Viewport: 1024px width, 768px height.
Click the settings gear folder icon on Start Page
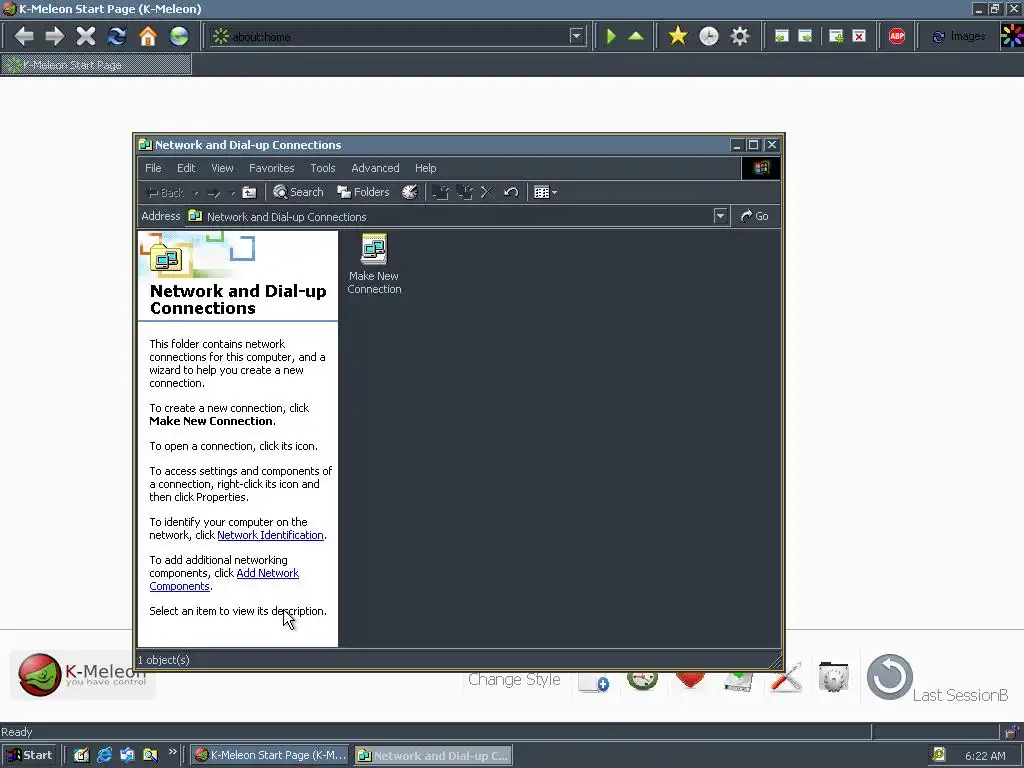pyautogui.click(x=833, y=677)
